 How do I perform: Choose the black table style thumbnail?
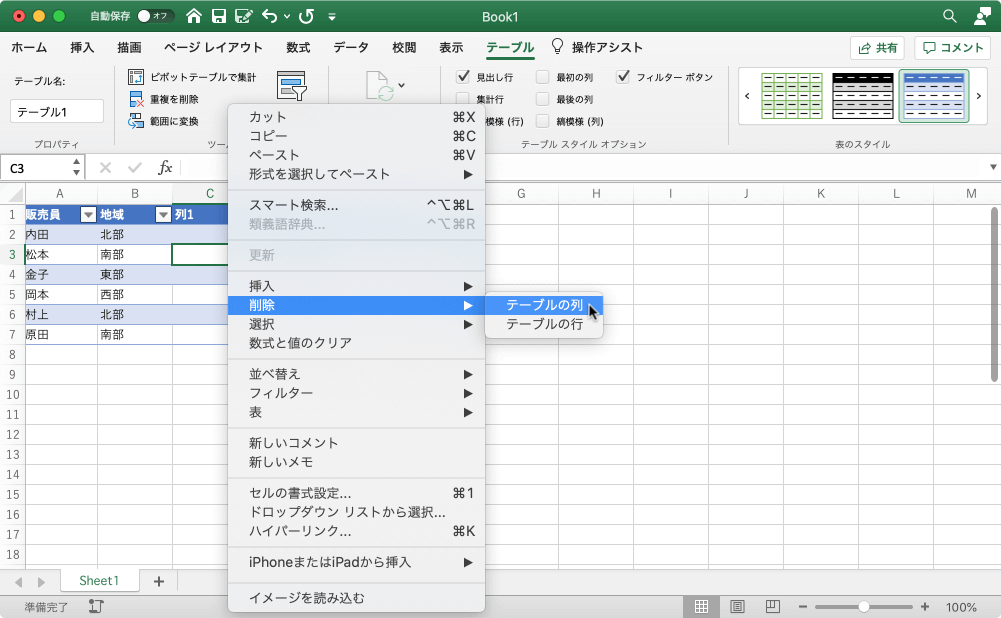pos(862,96)
